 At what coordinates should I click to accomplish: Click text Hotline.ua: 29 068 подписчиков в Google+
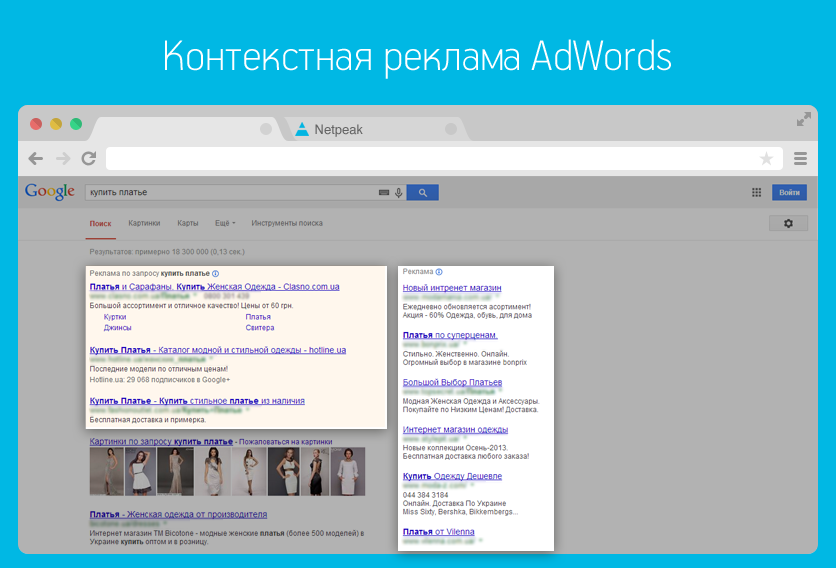click(159, 380)
